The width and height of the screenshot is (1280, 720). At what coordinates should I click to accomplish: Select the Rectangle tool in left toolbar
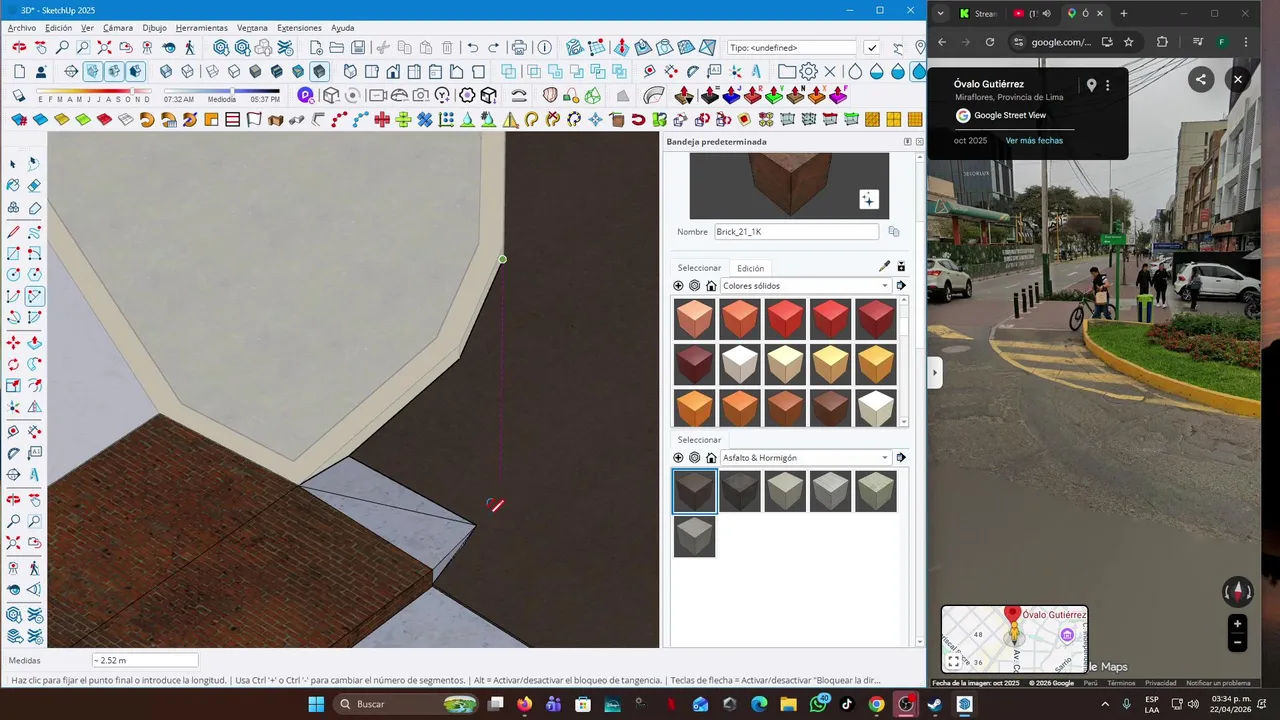(13, 253)
